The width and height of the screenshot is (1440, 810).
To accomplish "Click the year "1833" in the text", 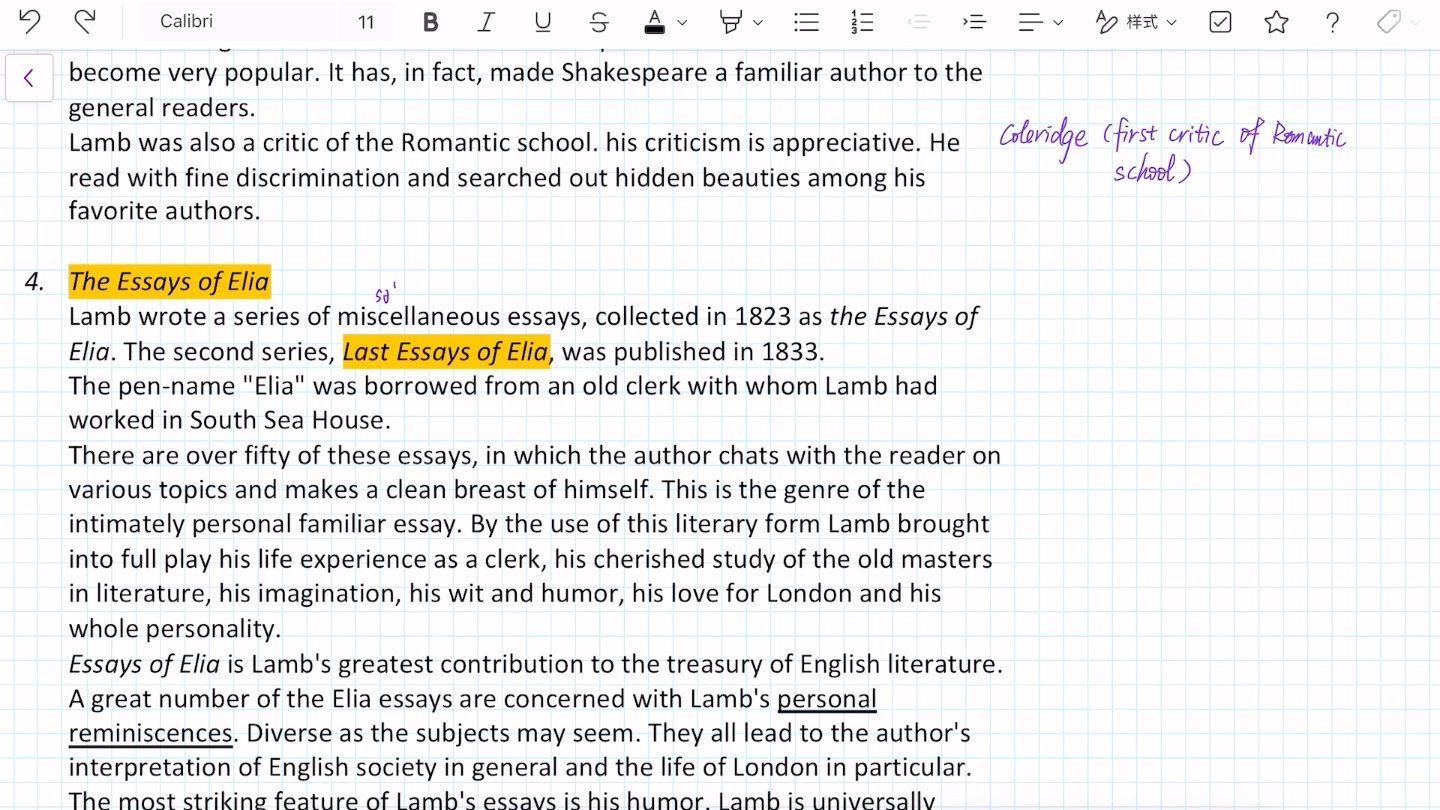I will pyautogui.click(x=789, y=352).
